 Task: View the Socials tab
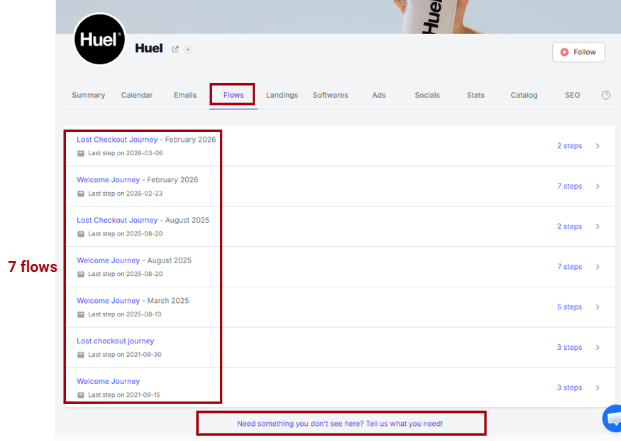point(427,95)
